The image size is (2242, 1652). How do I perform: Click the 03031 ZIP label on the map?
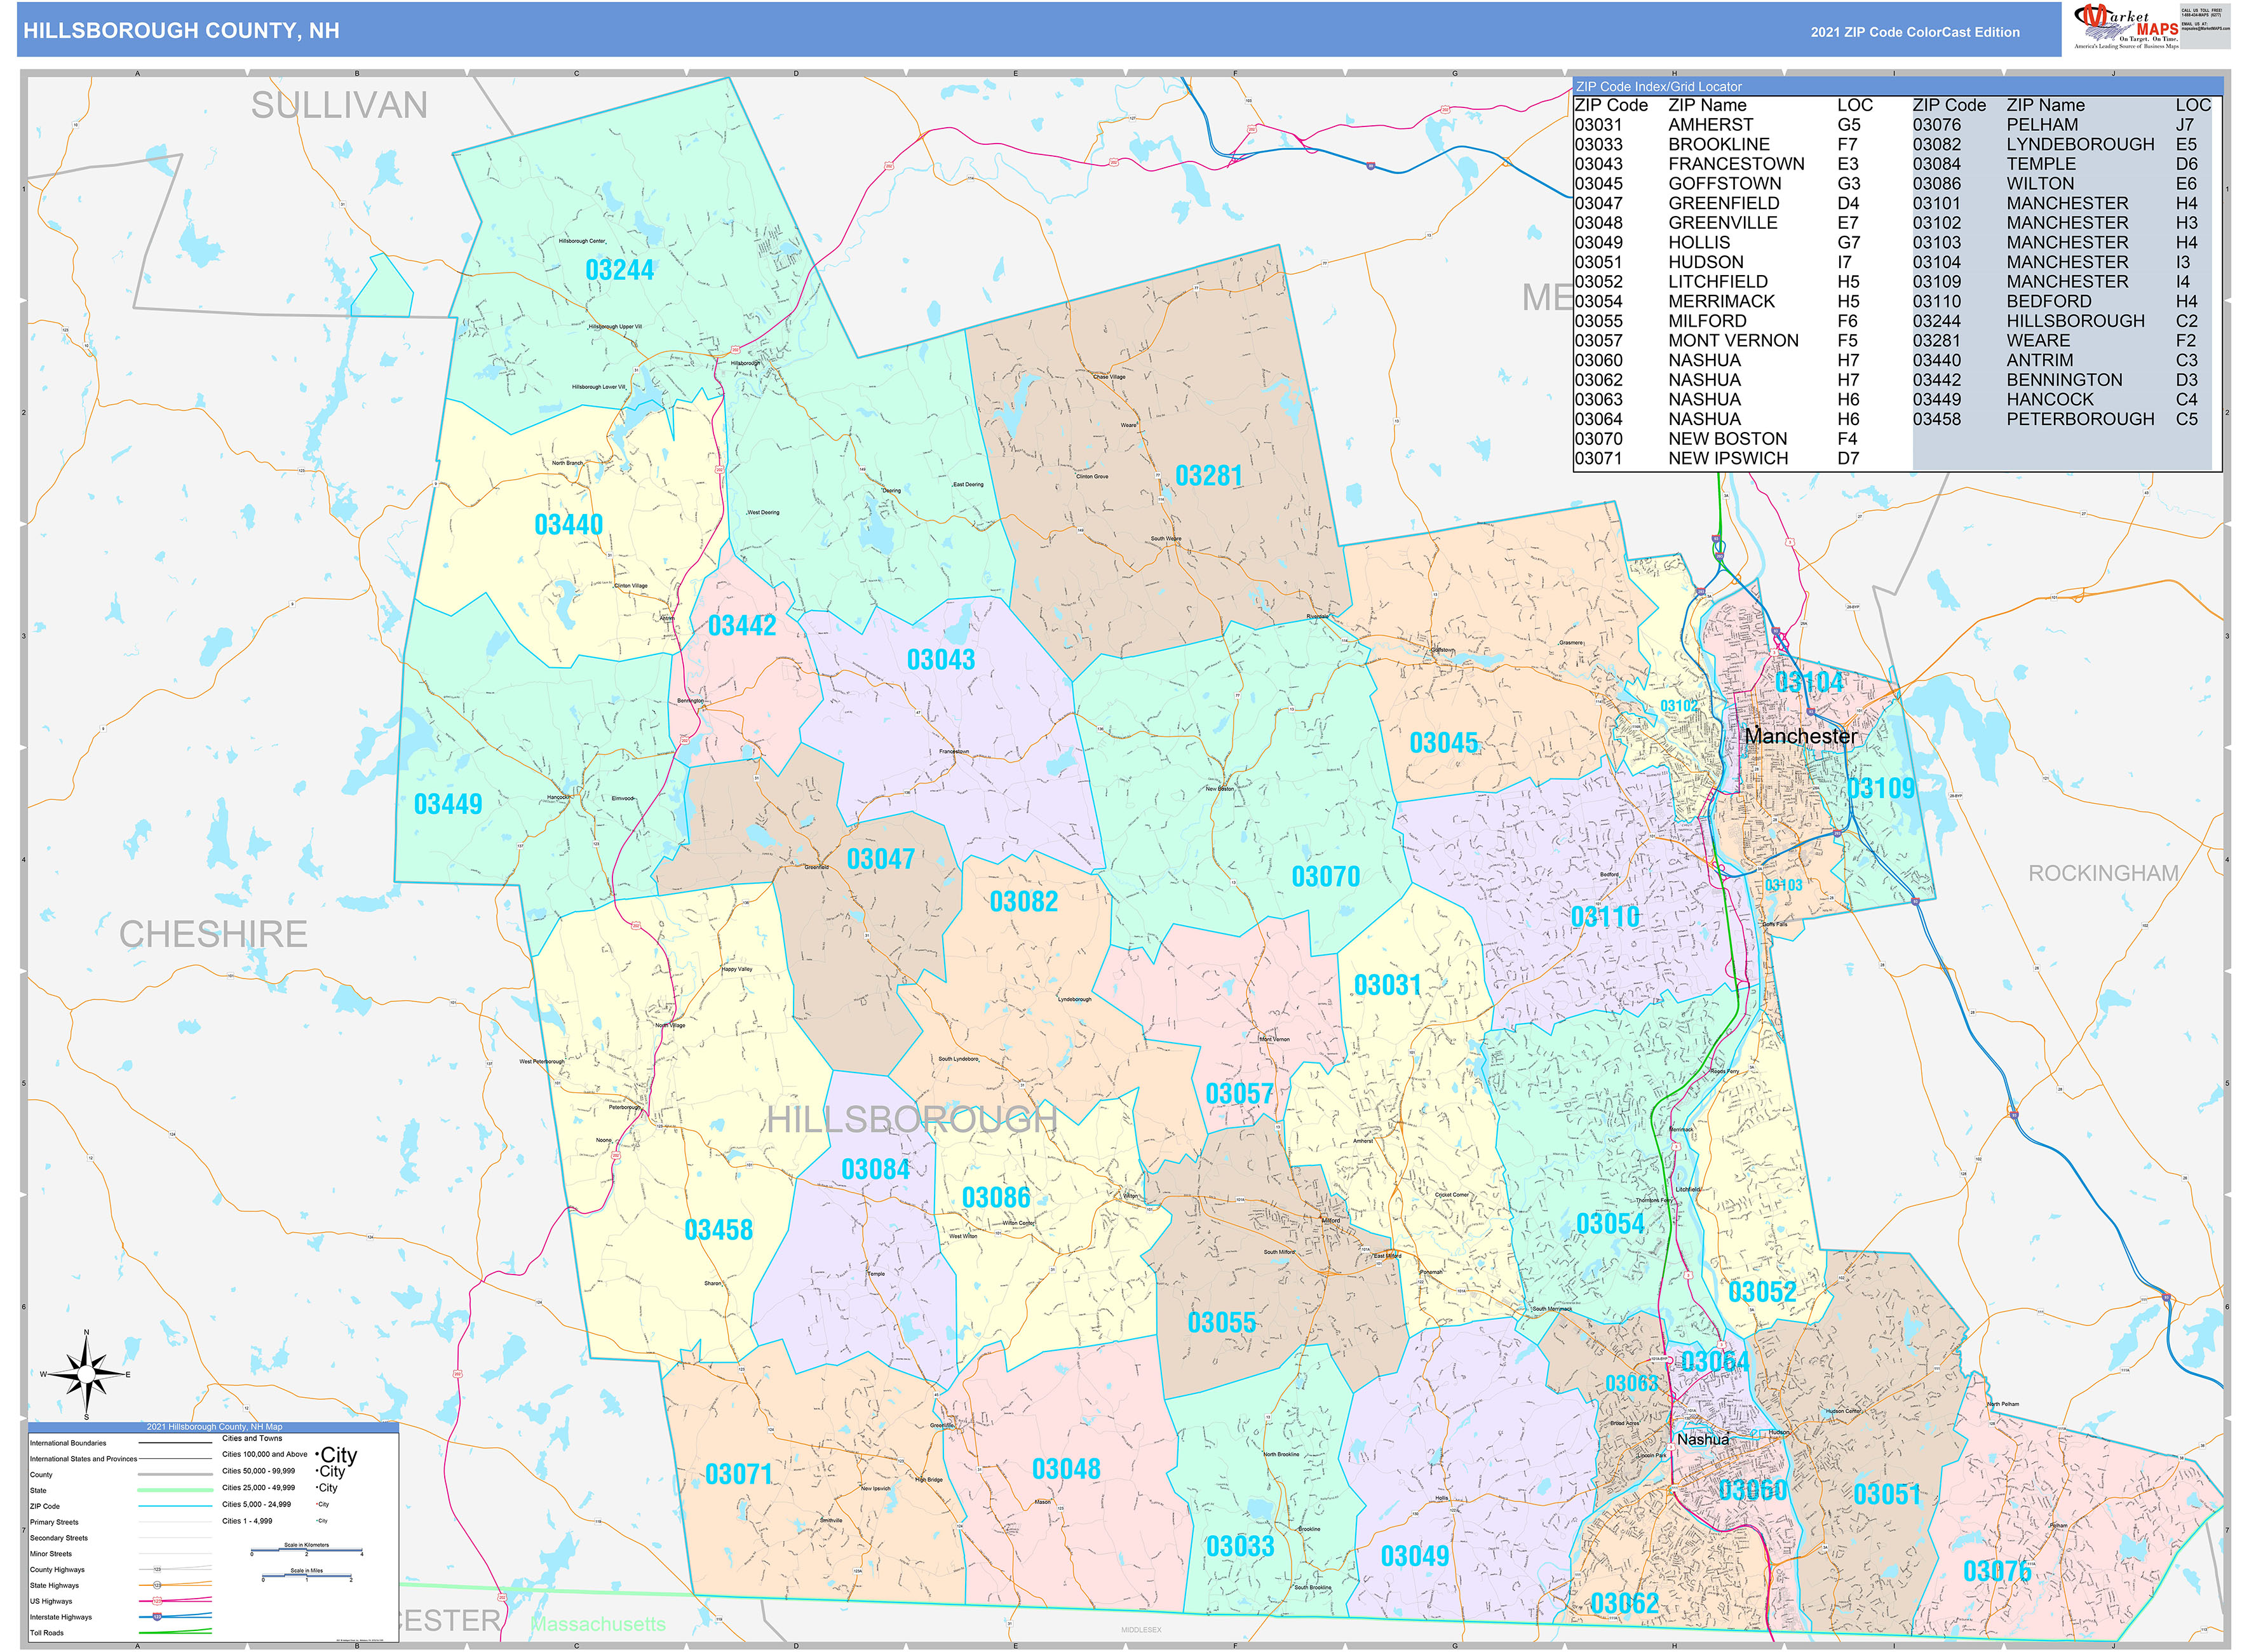click(1387, 986)
